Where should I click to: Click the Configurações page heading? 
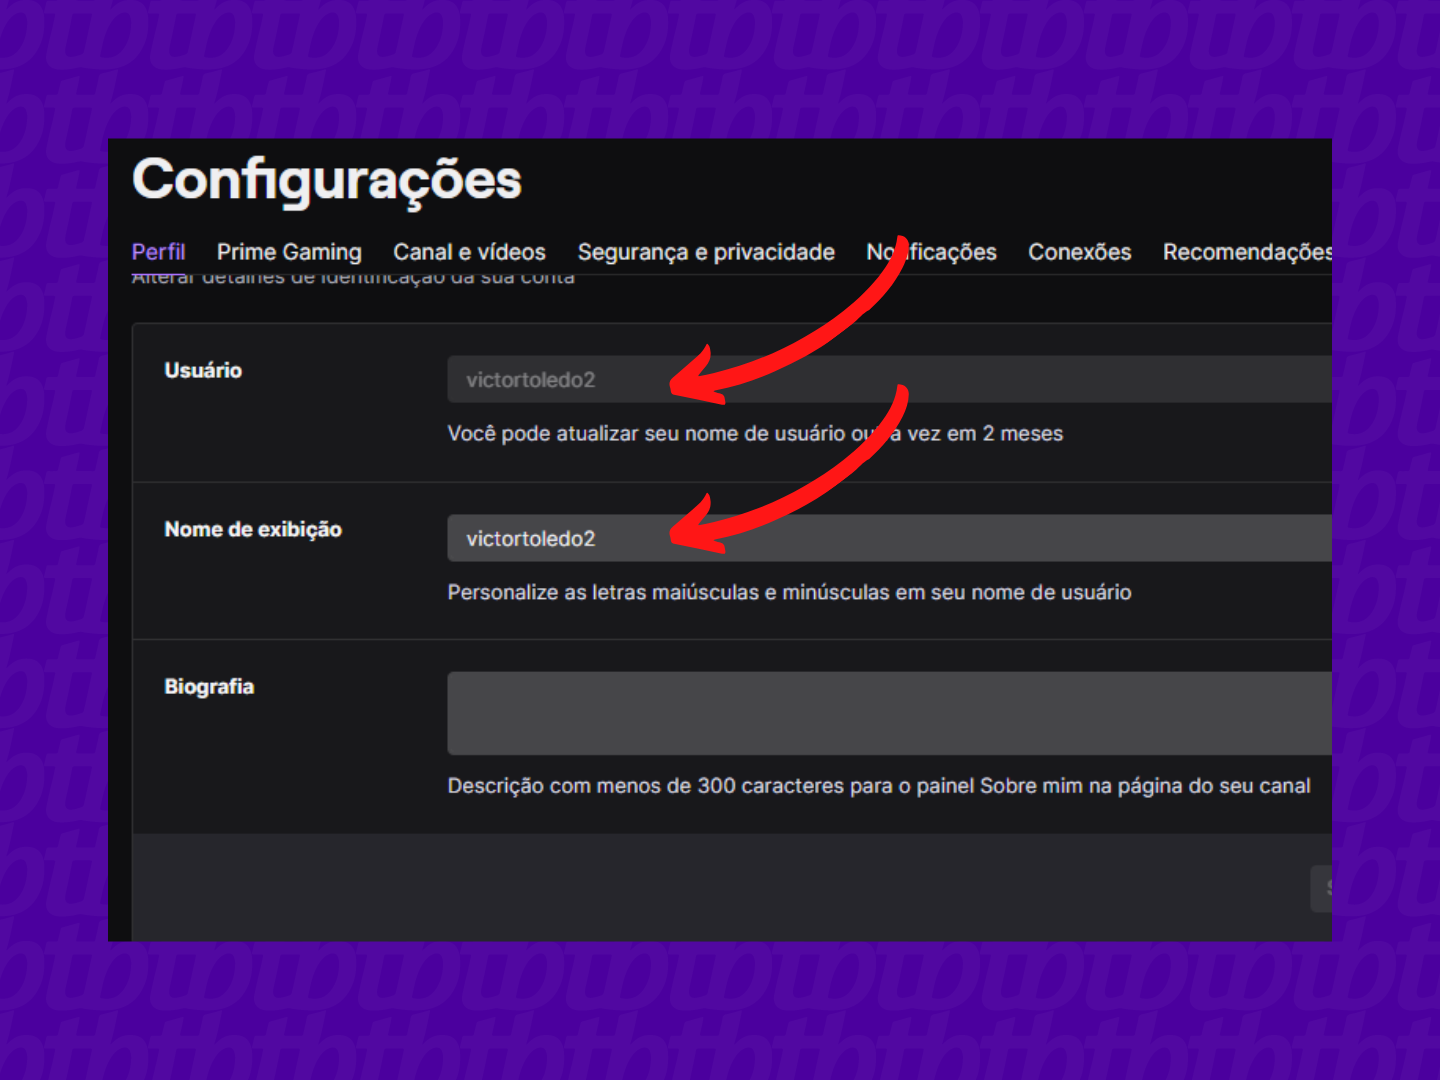point(327,180)
